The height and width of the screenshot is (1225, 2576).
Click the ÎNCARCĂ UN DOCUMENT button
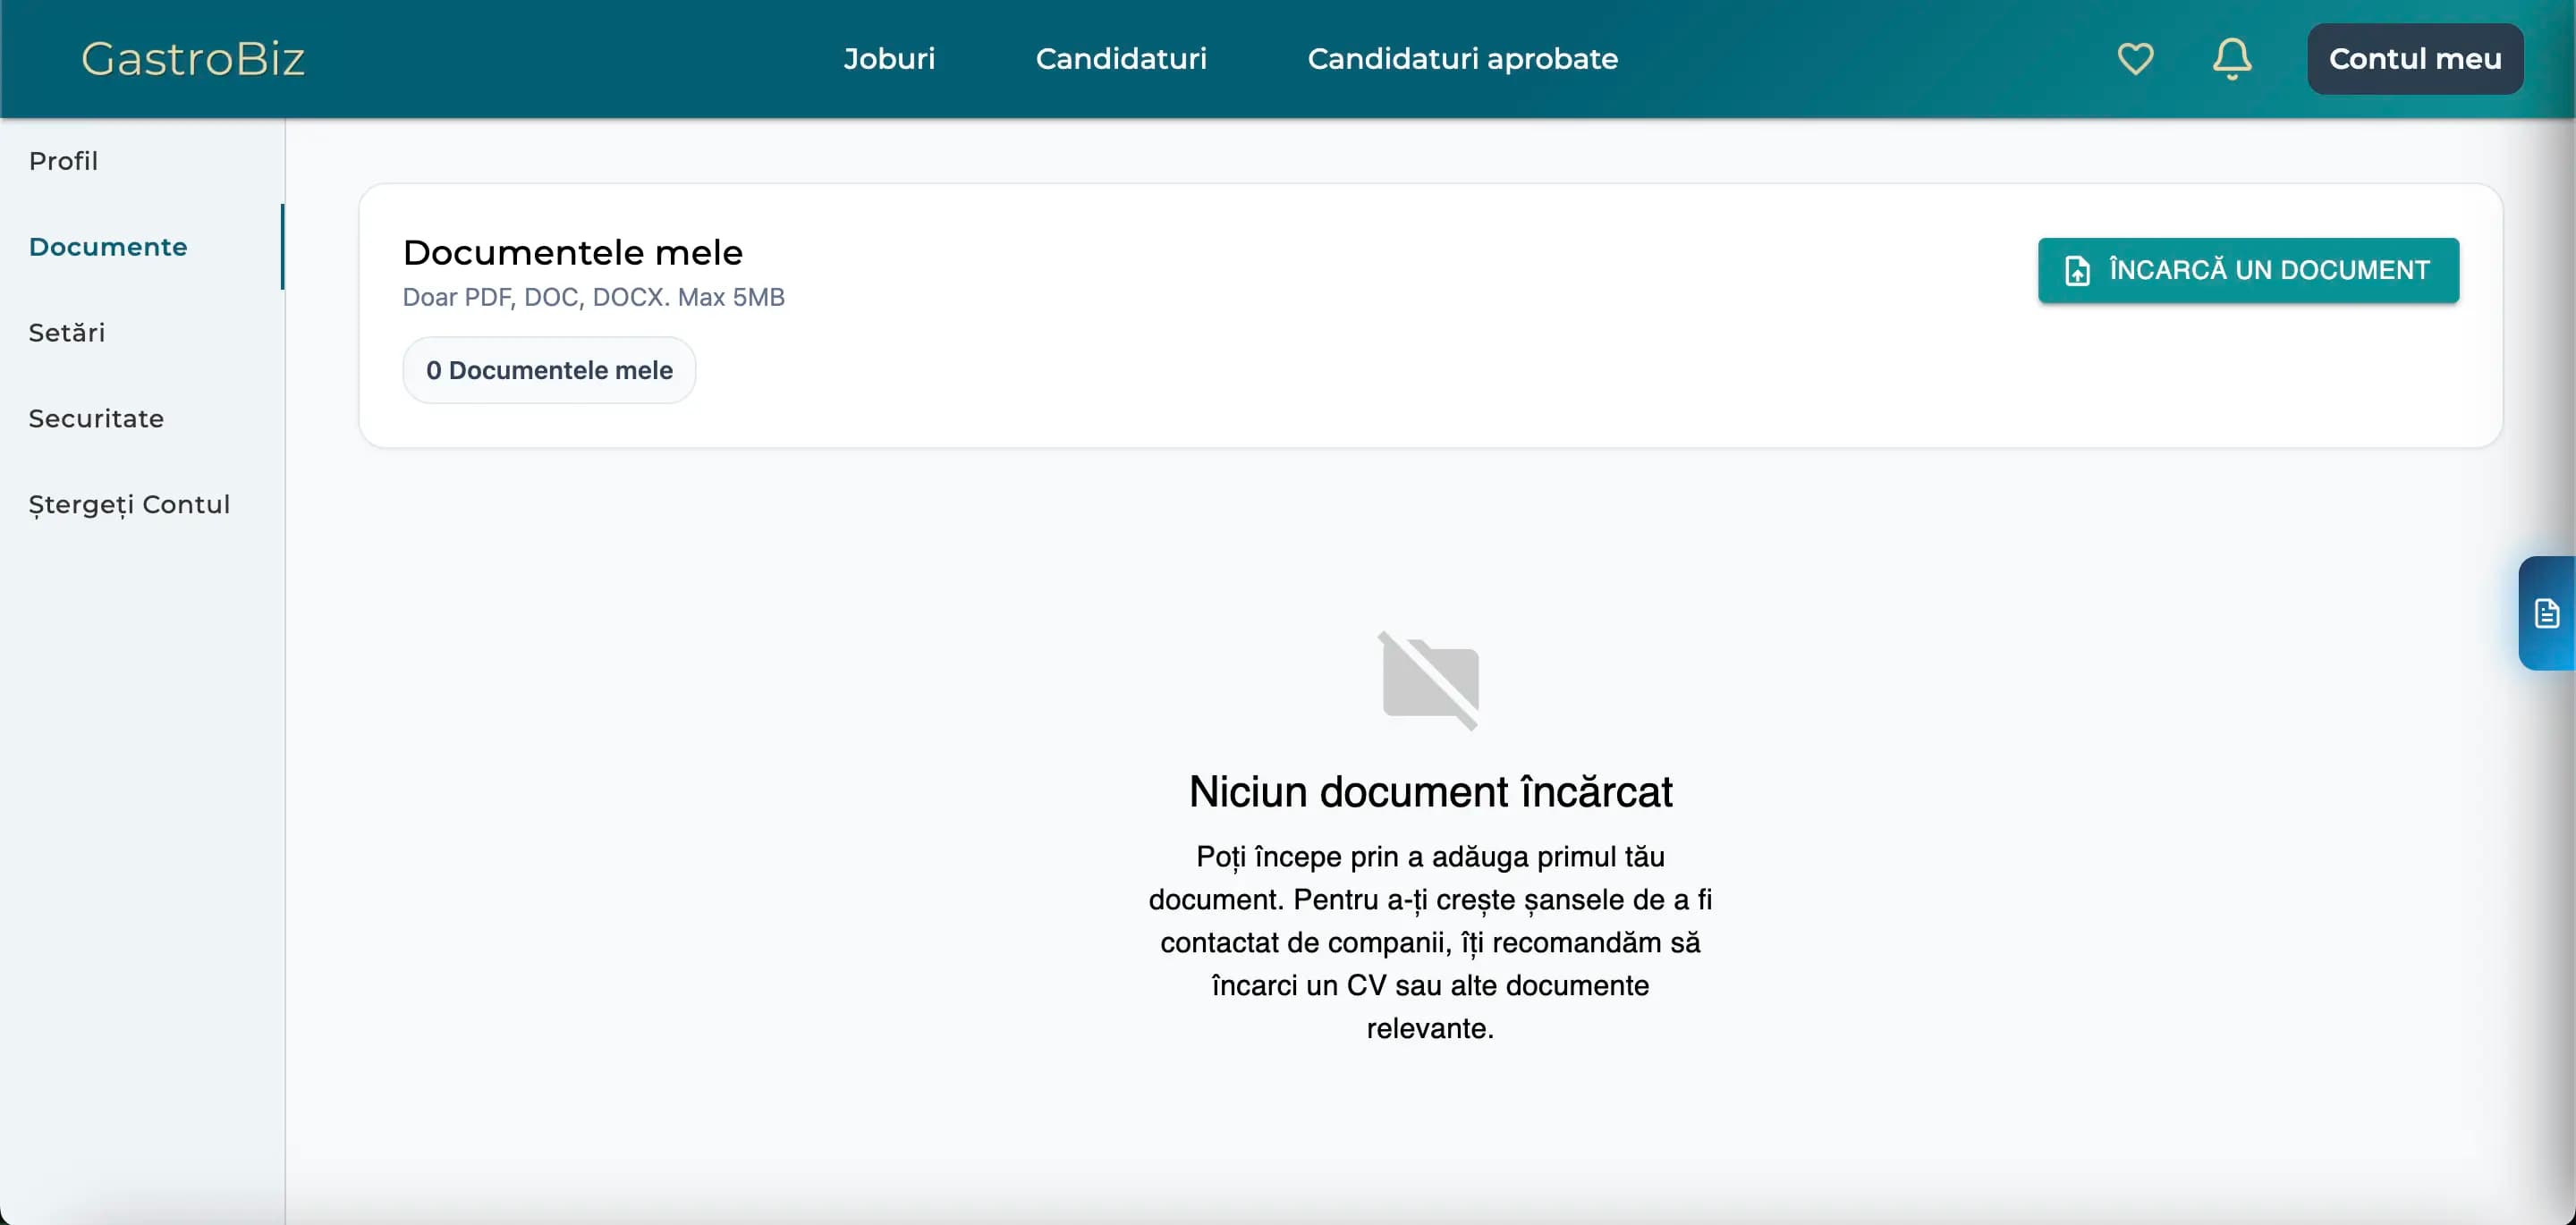[2248, 270]
